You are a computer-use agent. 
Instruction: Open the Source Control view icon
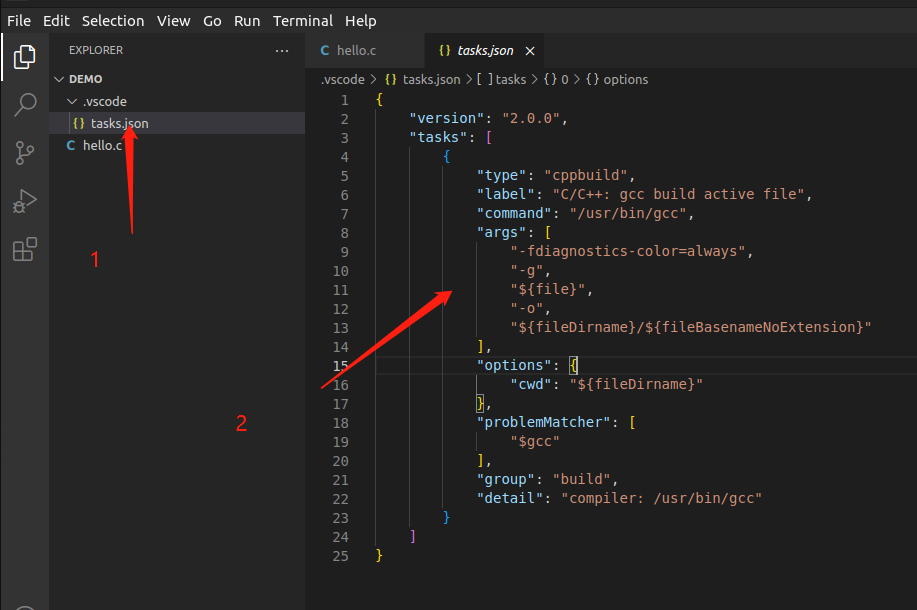(x=24, y=152)
